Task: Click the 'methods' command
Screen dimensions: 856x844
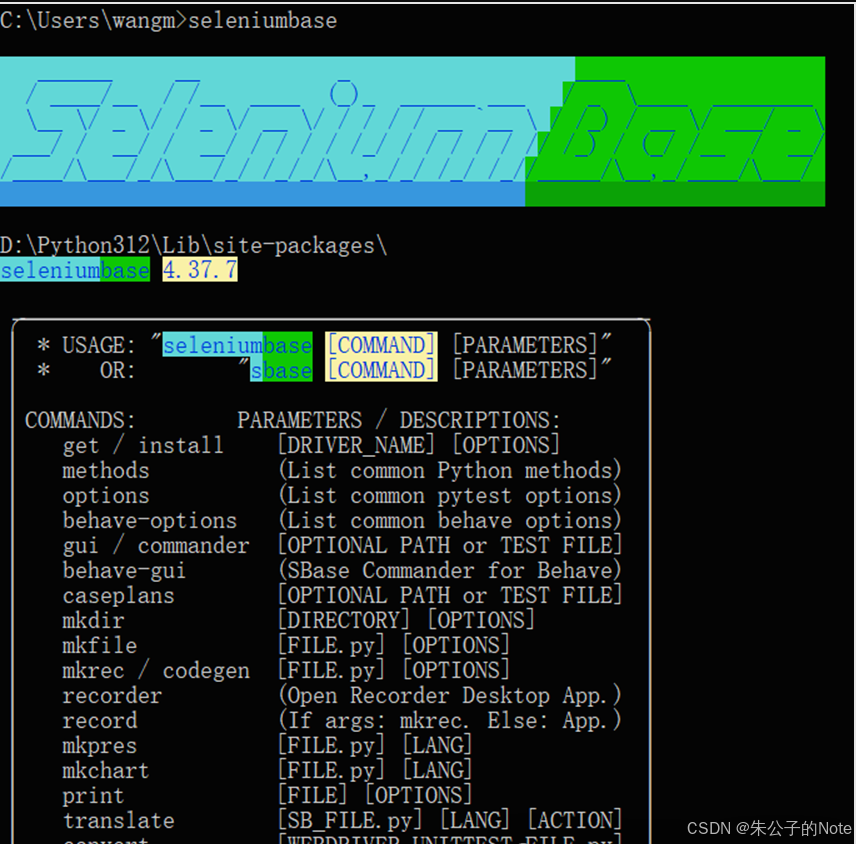Action: tap(106, 471)
